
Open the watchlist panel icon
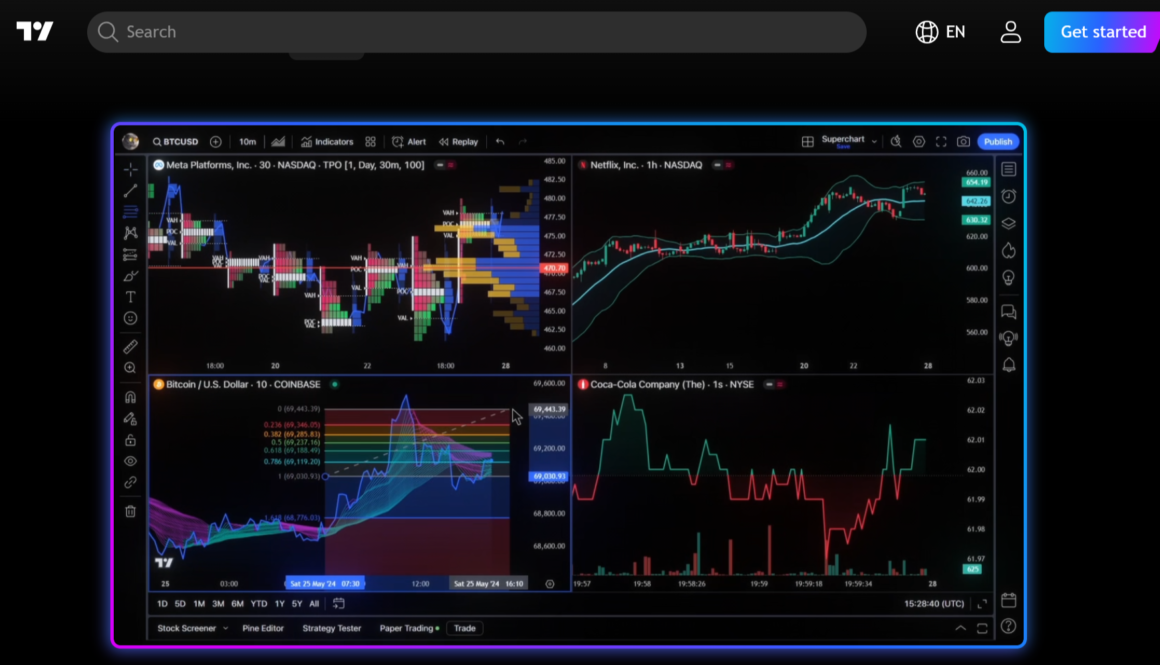tap(1008, 170)
